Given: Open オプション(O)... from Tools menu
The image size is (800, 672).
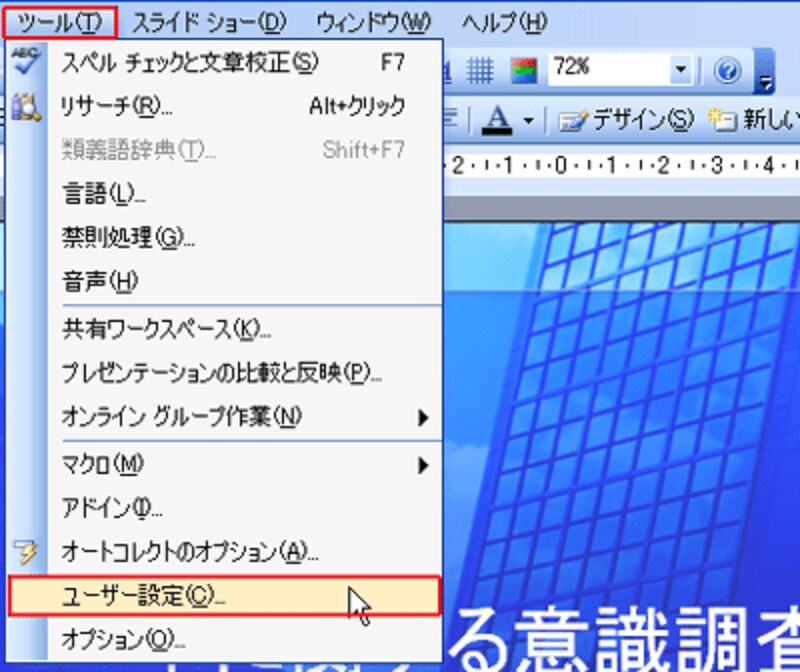Looking at the screenshot, I should [224, 639].
